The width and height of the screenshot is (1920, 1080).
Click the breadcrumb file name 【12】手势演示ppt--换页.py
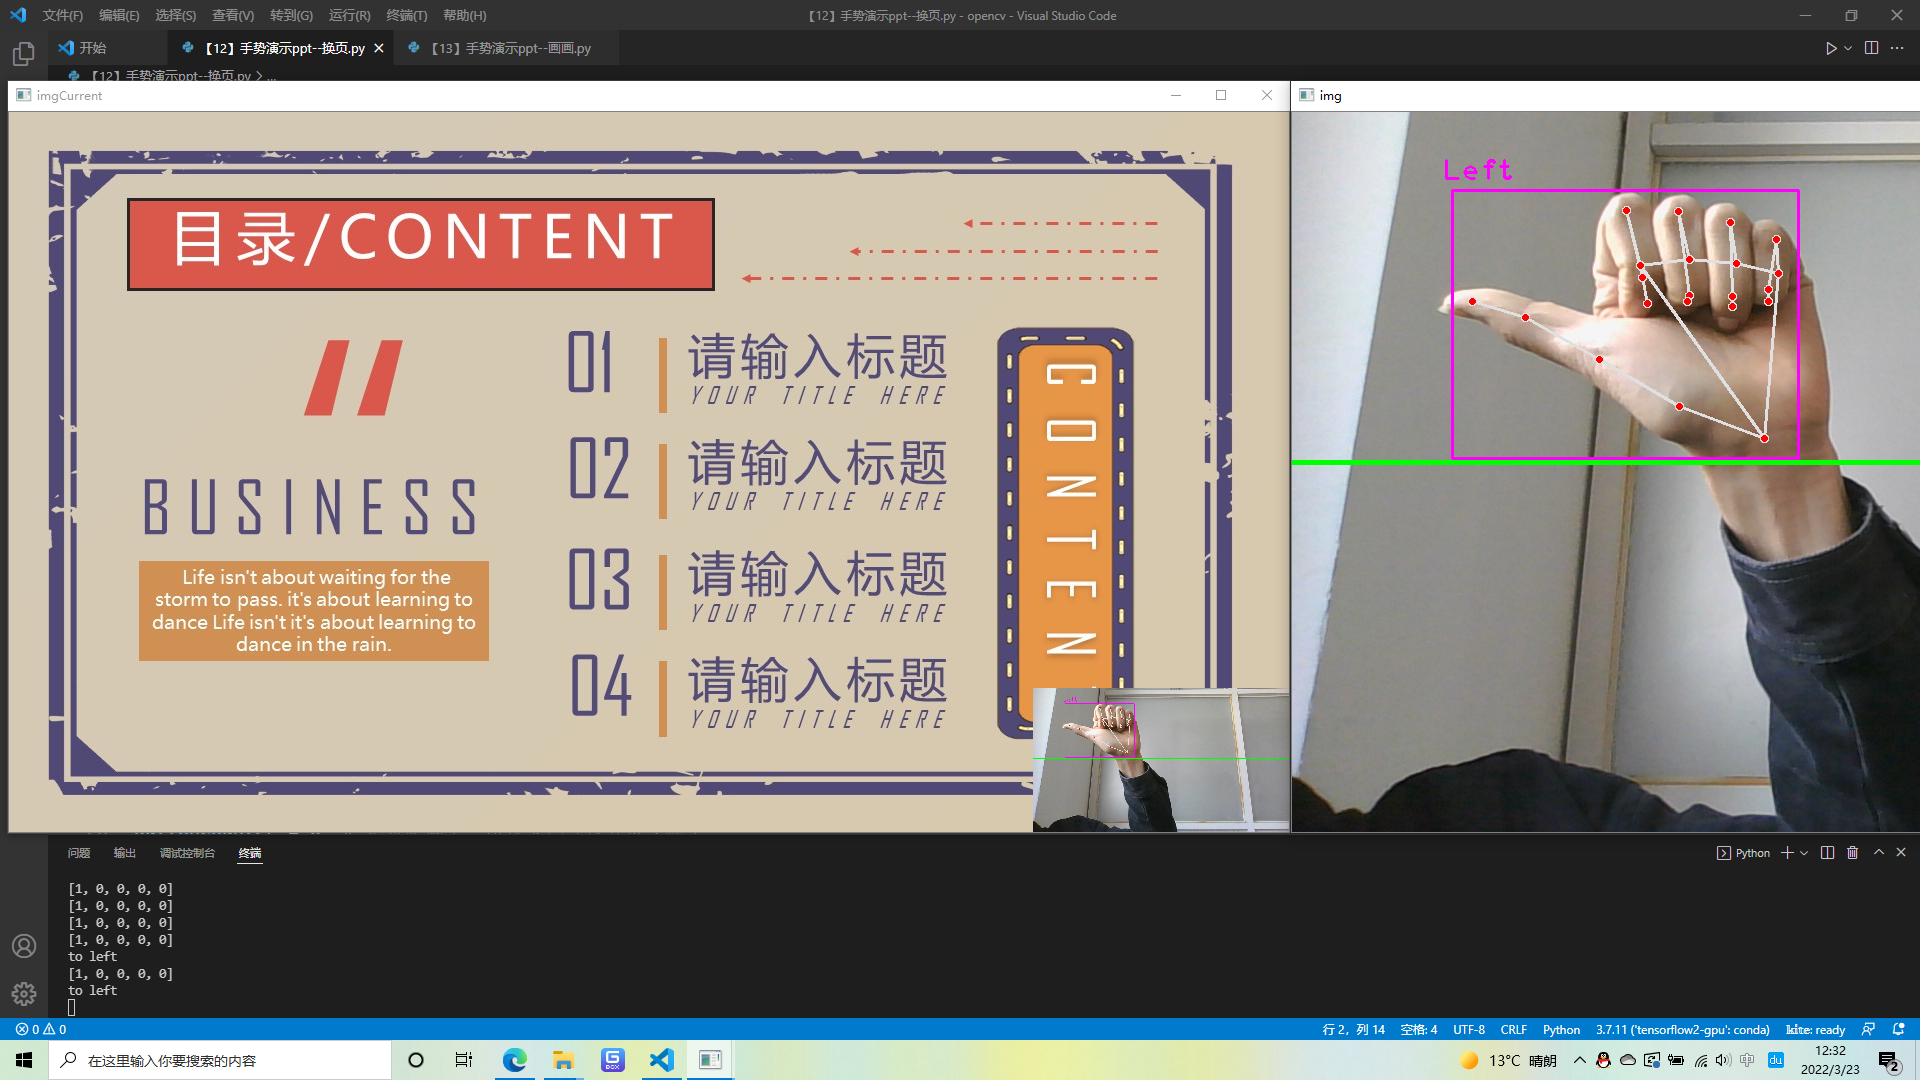coord(170,75)
